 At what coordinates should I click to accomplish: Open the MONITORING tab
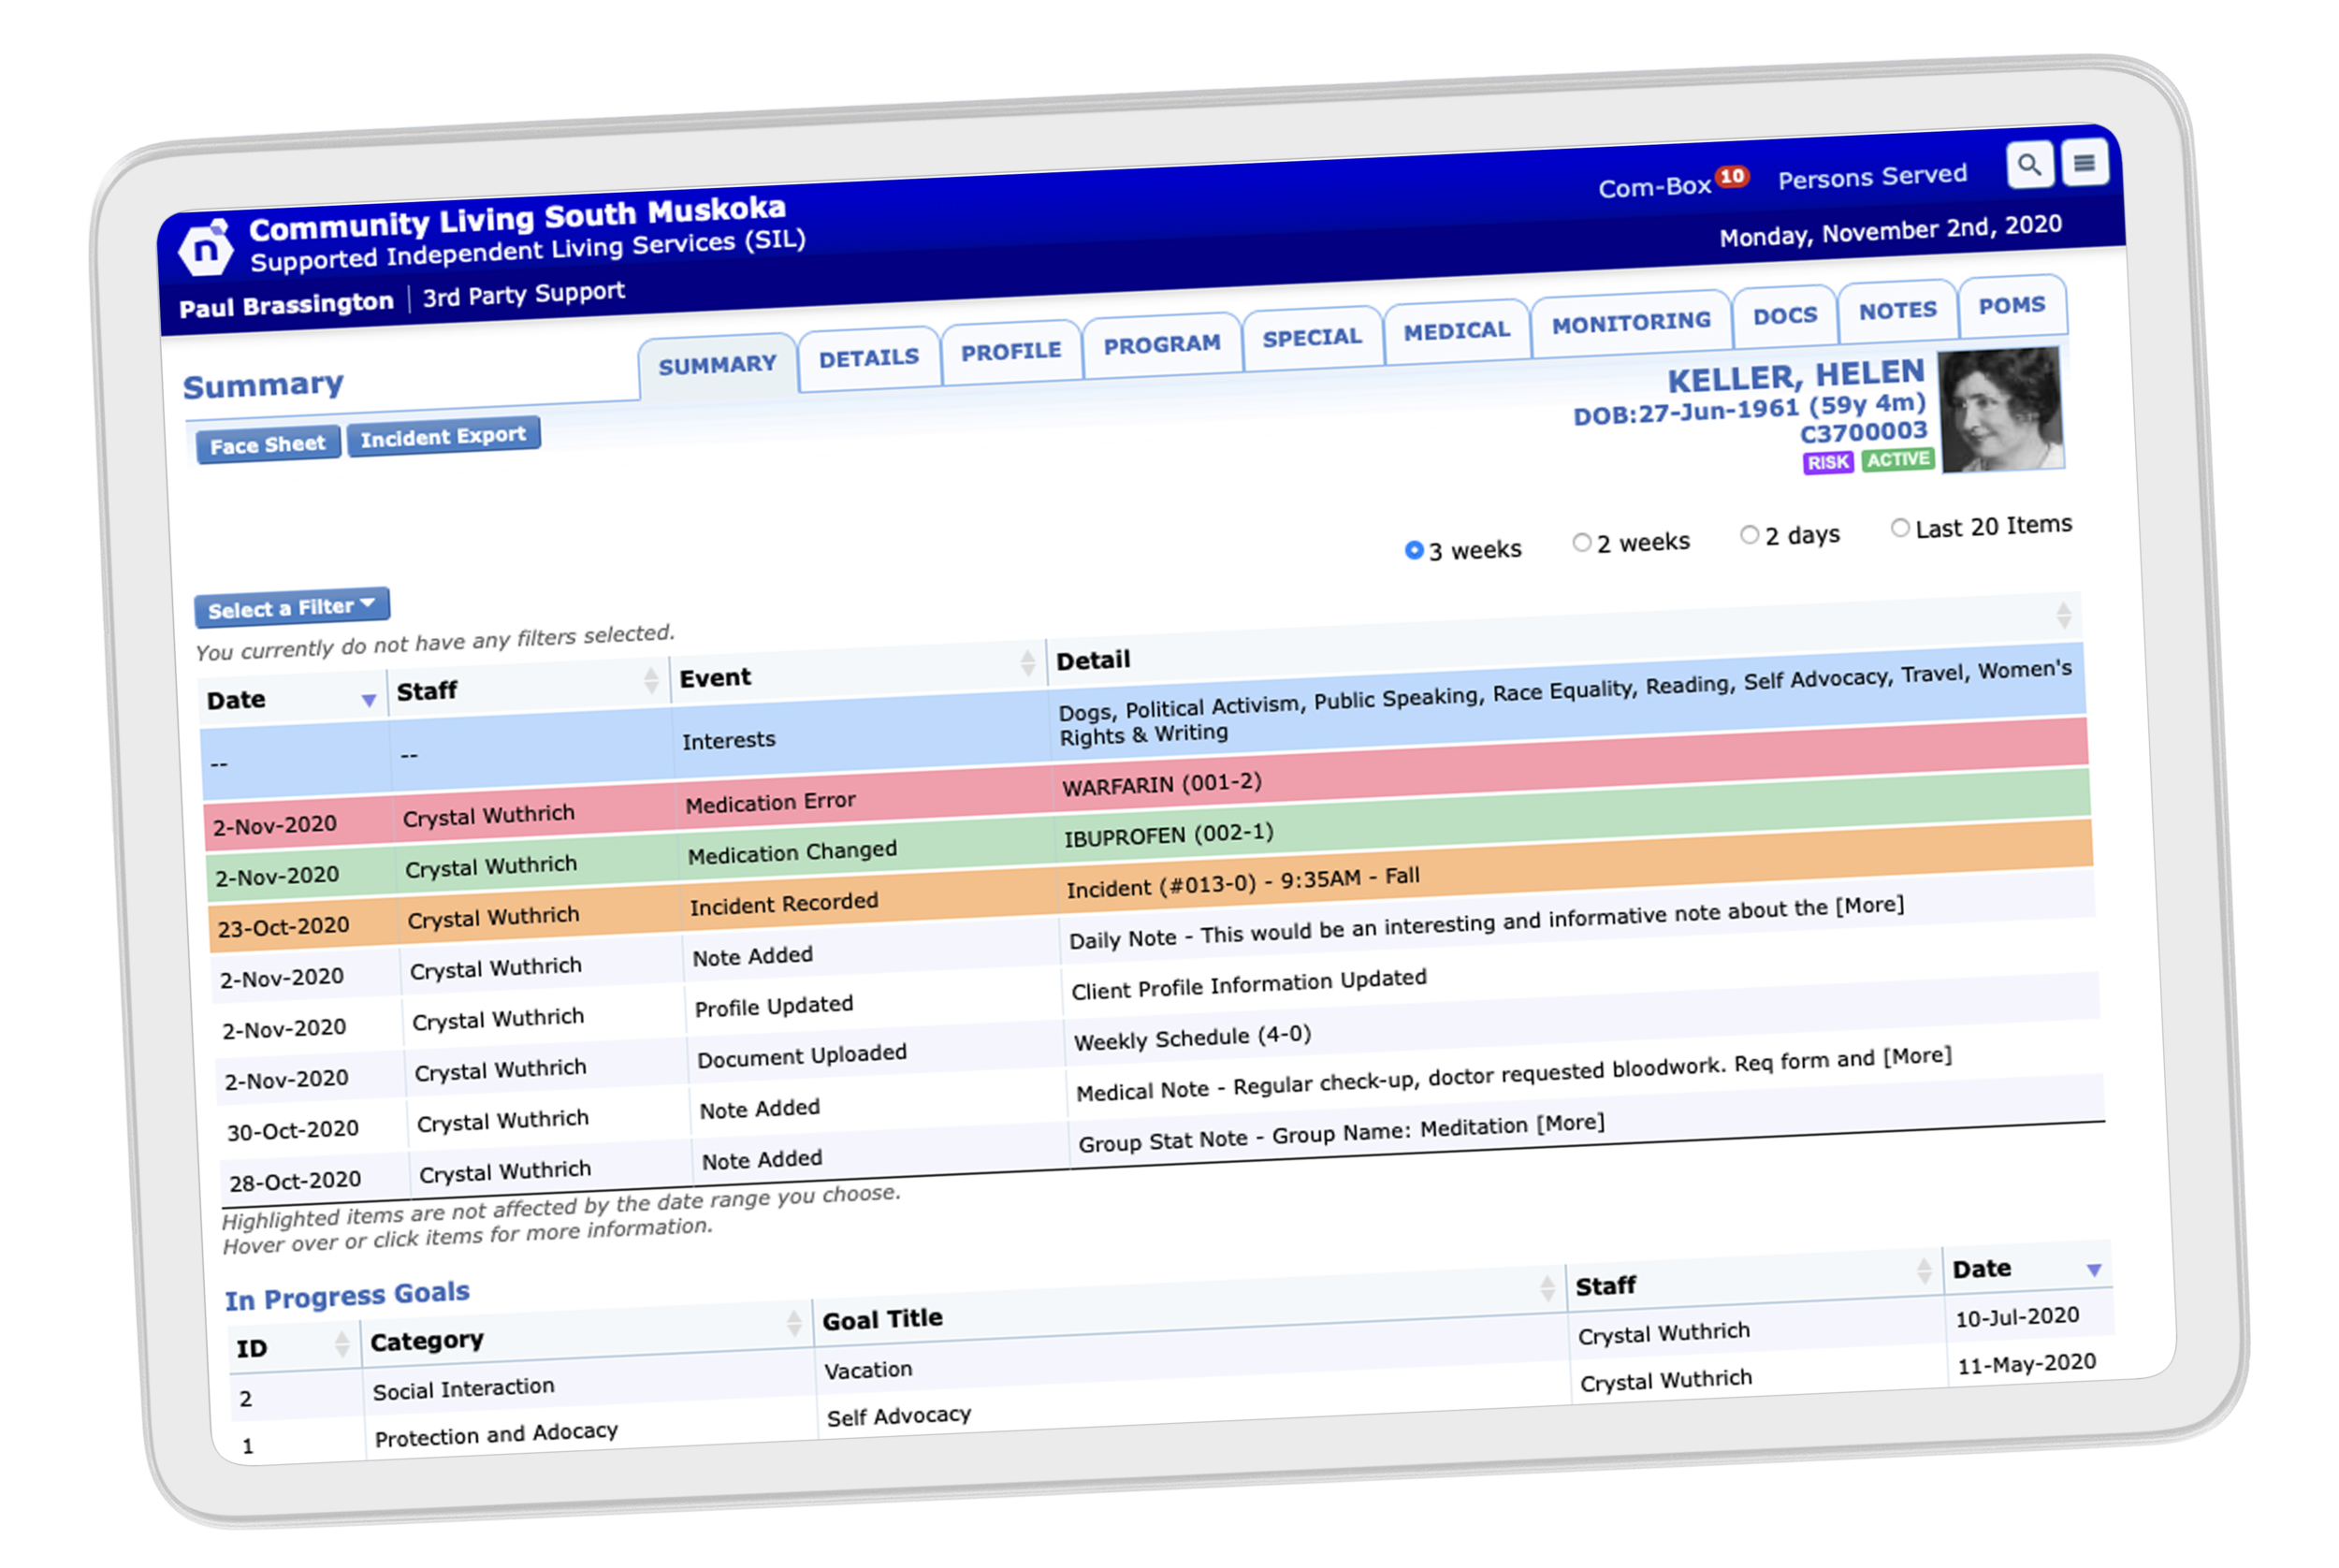coord(1630,323)
